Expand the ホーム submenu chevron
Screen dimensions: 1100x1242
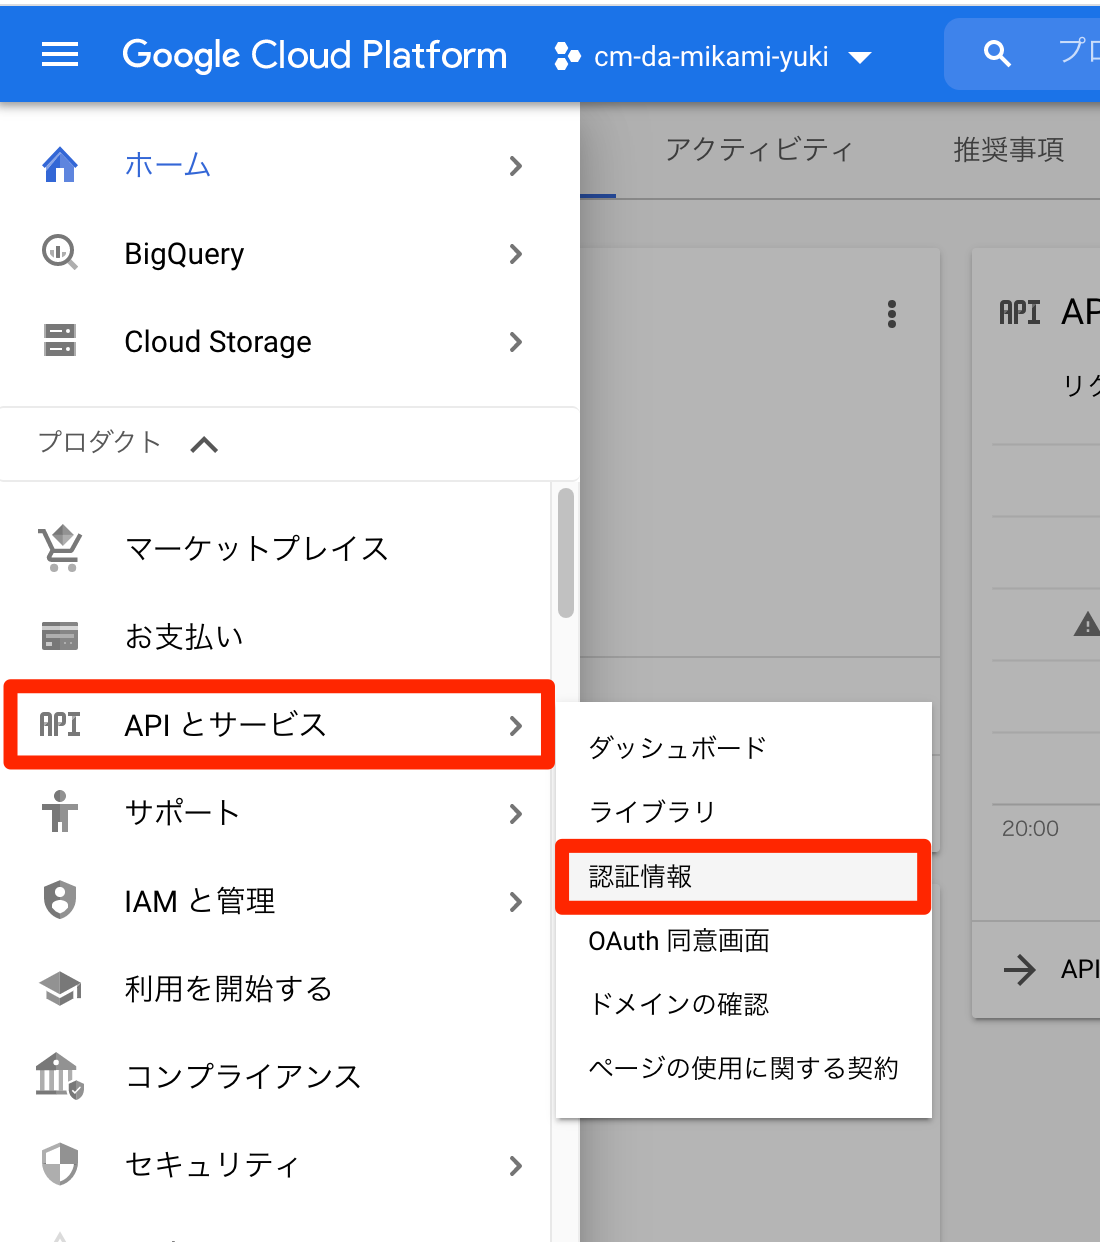515,166
